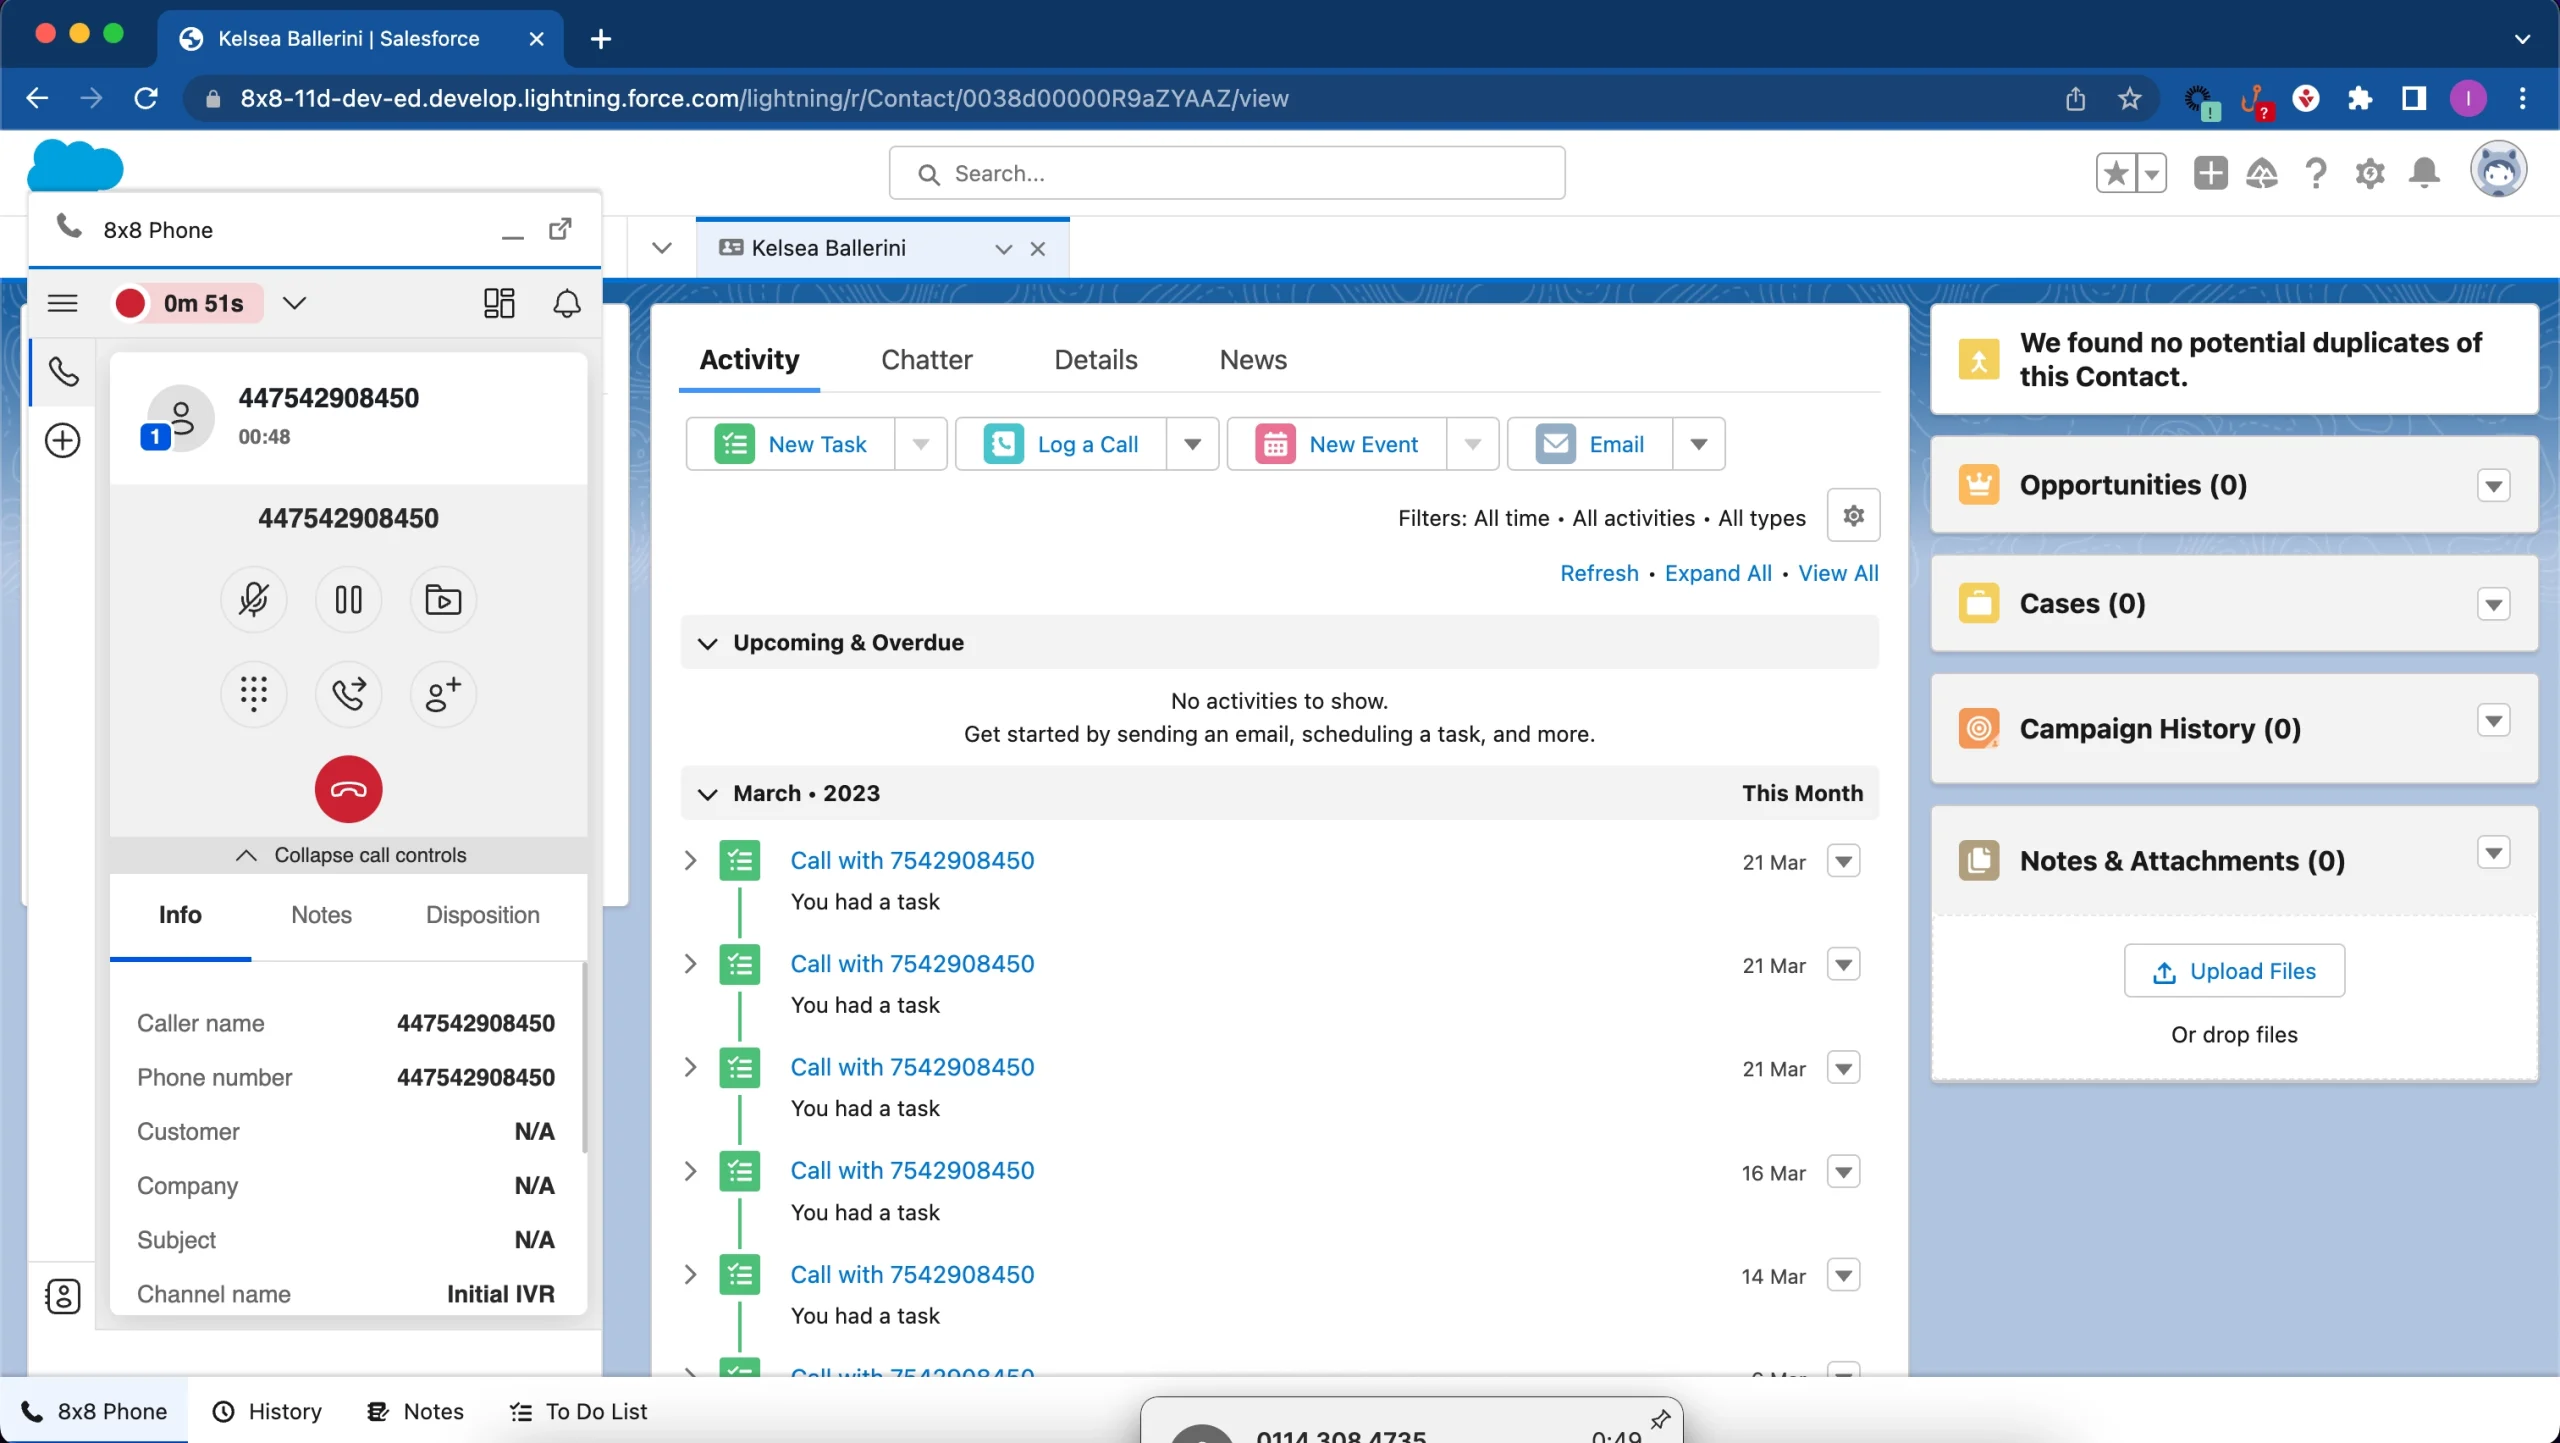Switch to the Details tab
This screenshot has height=1443, width=2560.
coord(1096,360)
